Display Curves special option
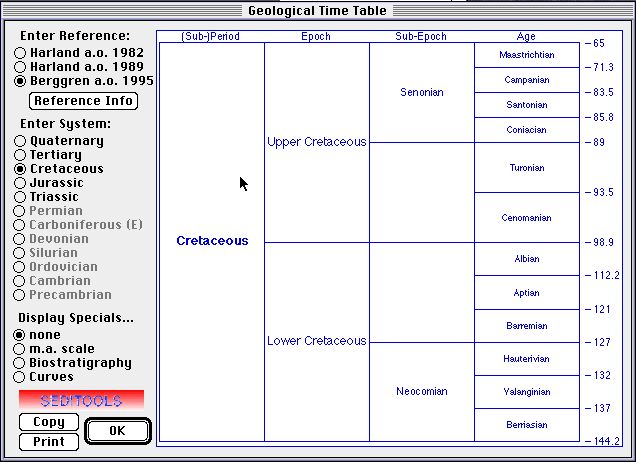Screen dimensions: 636x462 coord(20,377)
